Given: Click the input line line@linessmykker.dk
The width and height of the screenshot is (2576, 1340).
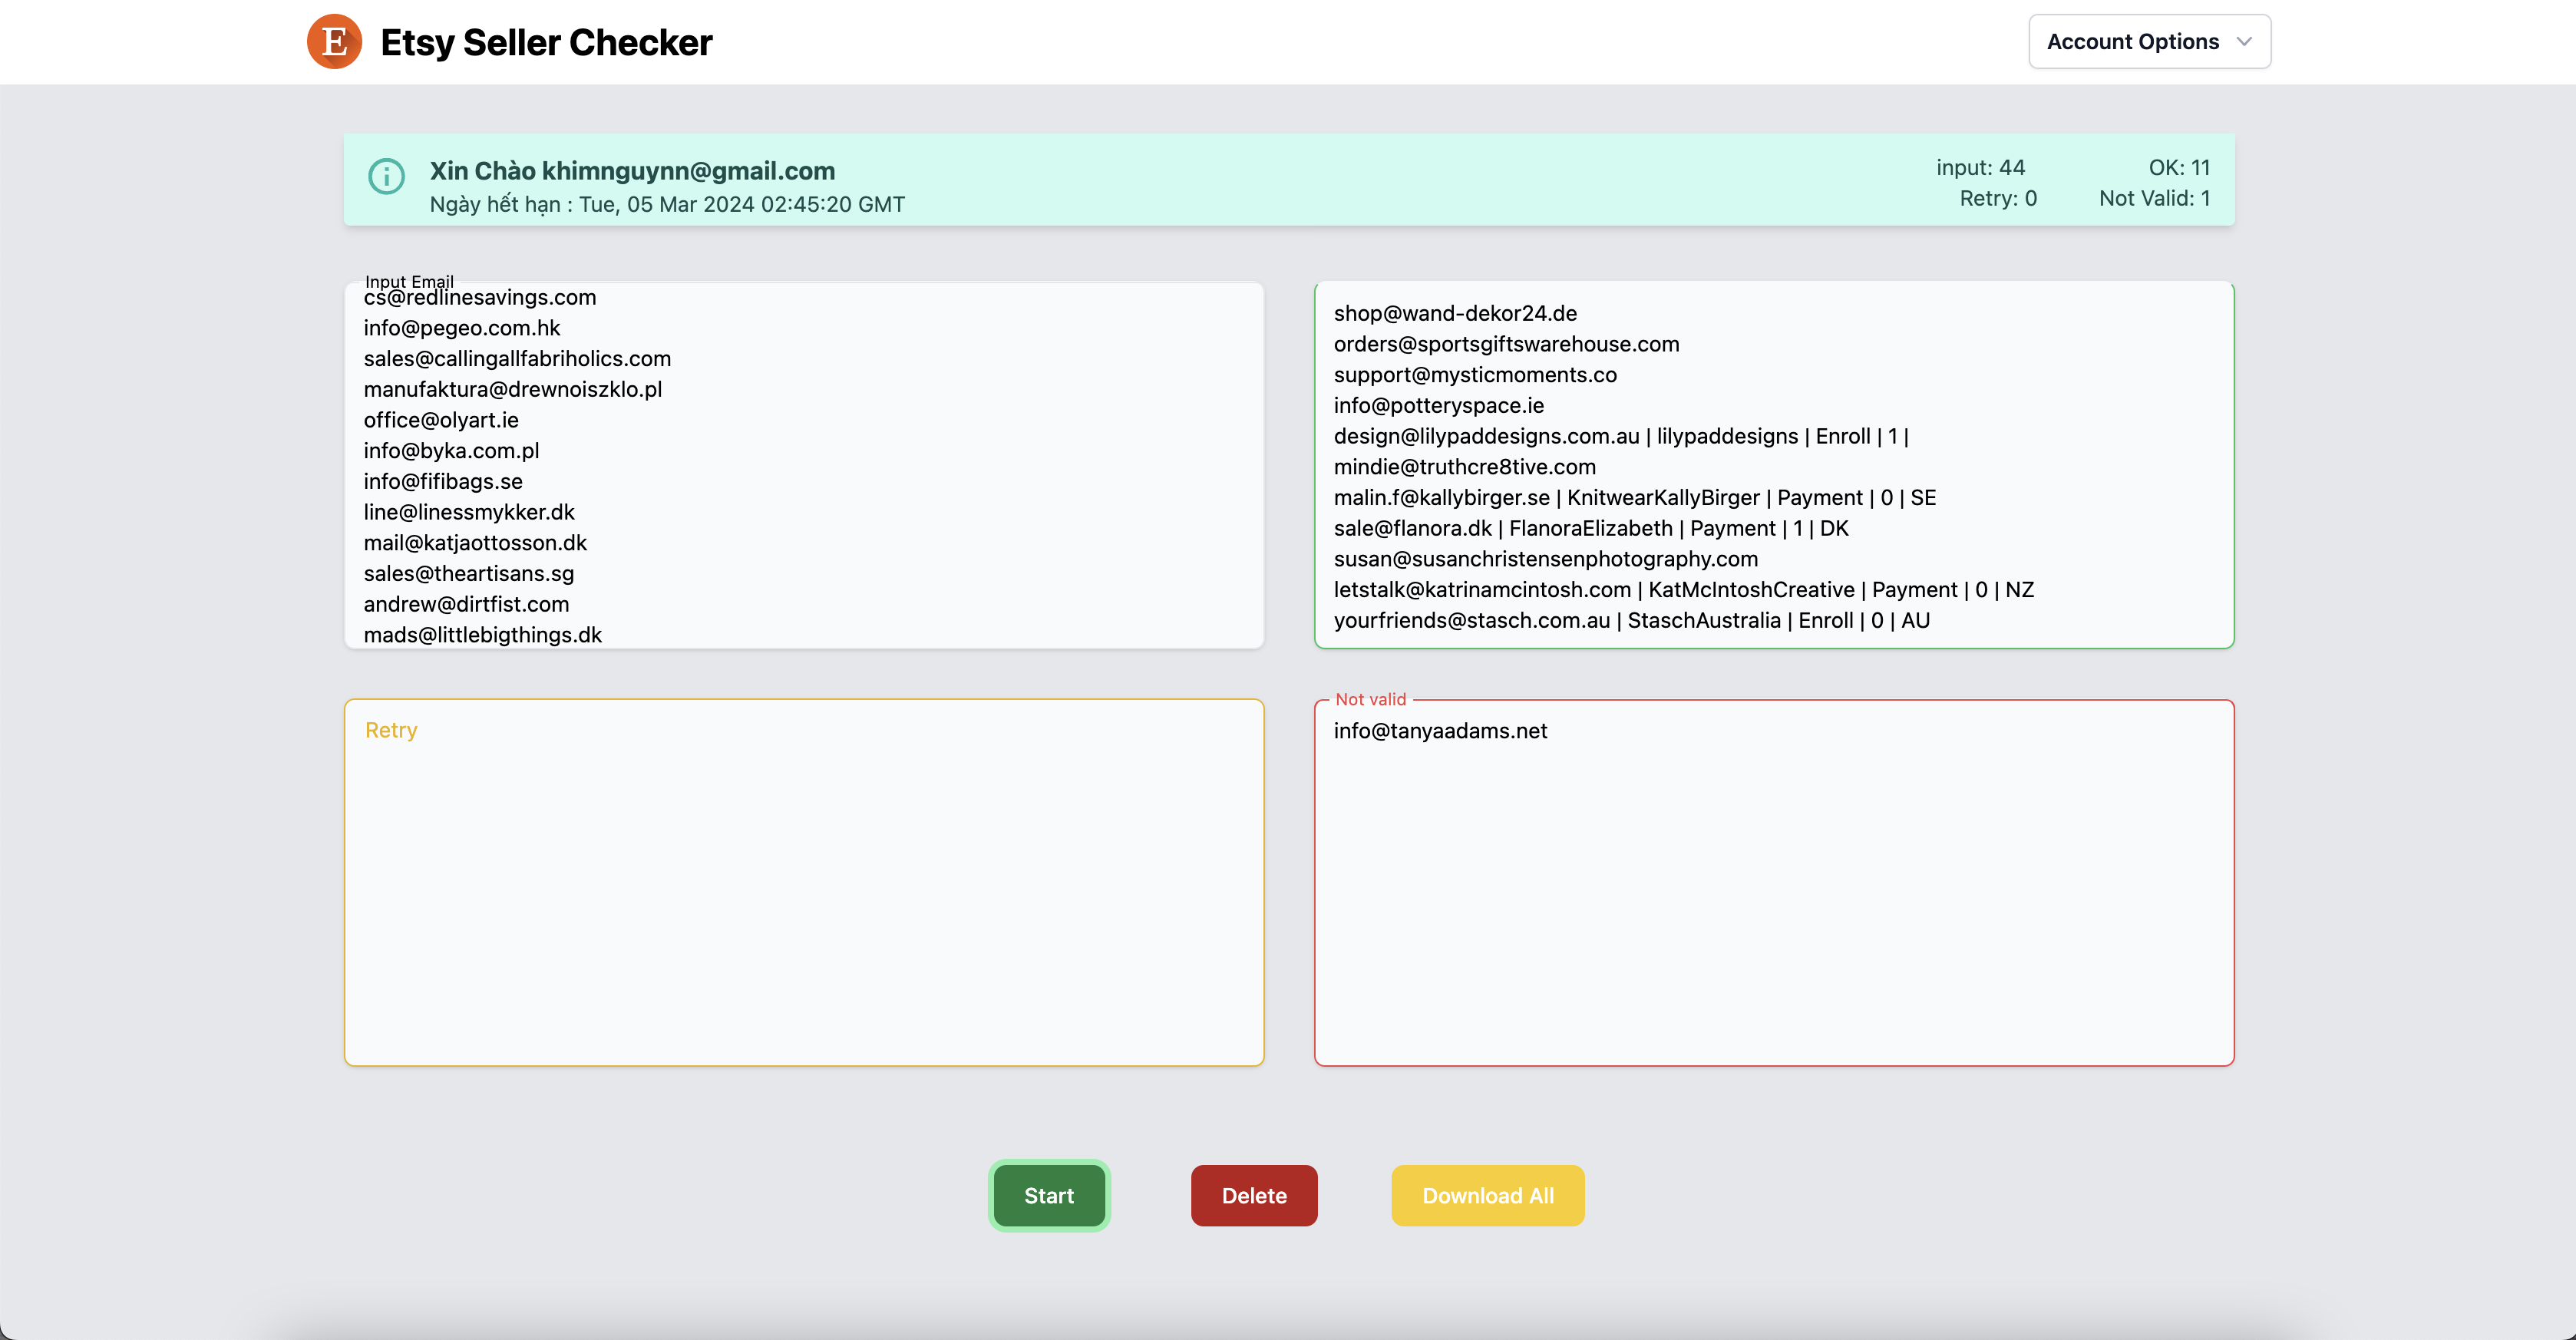Looking at the screenshot, I should (469, 512).
